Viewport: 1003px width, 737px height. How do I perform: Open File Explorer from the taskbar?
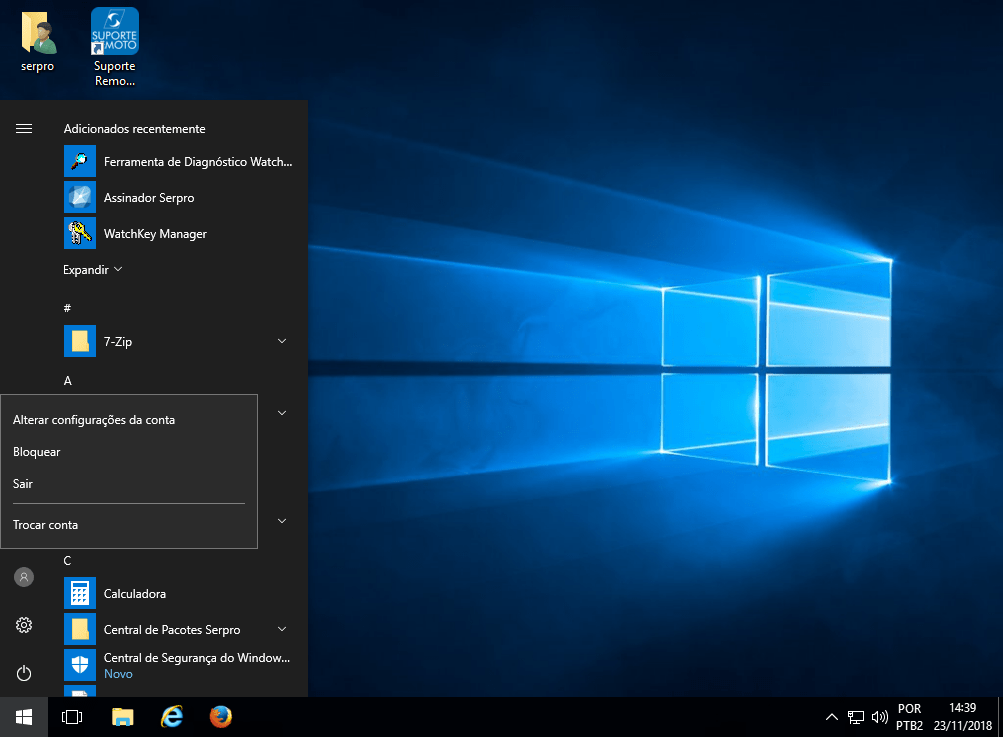pyautogui.click(x=122, y=717)
